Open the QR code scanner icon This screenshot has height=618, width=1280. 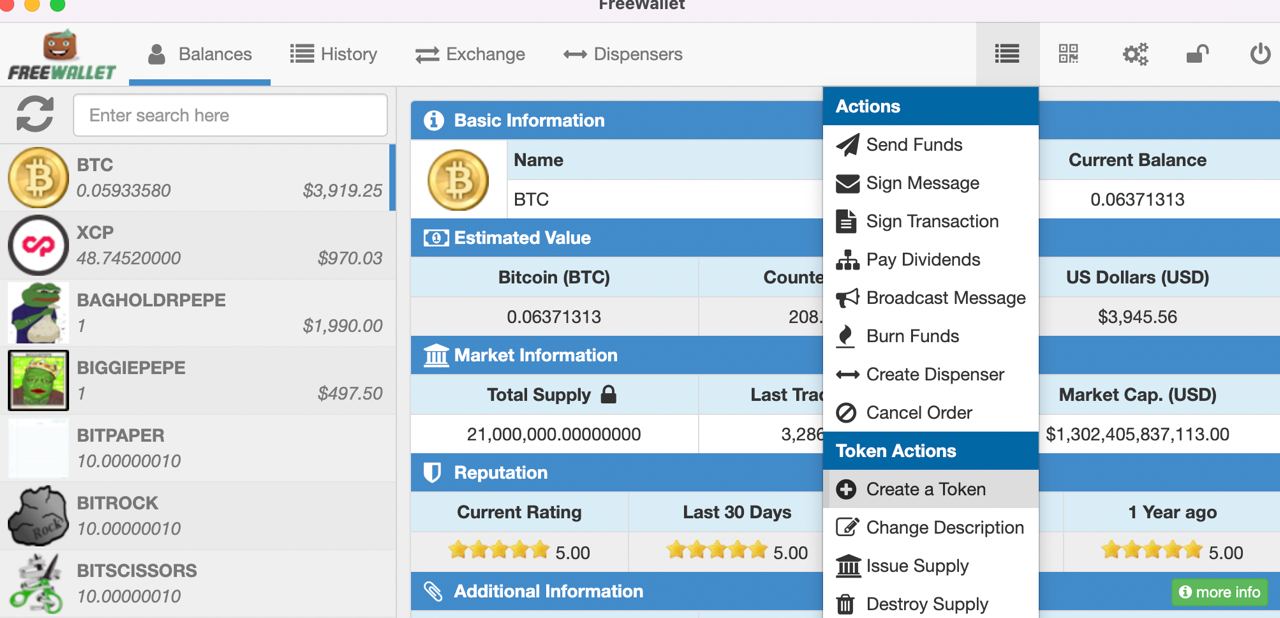[1069, 54]
